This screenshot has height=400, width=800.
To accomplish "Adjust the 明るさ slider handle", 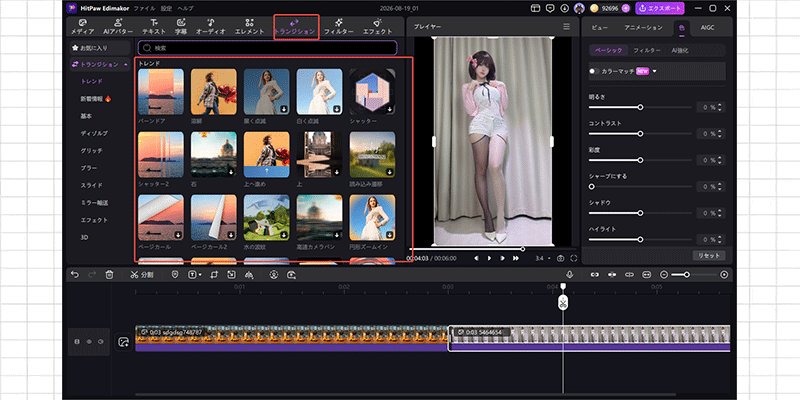I will point(640,107).
